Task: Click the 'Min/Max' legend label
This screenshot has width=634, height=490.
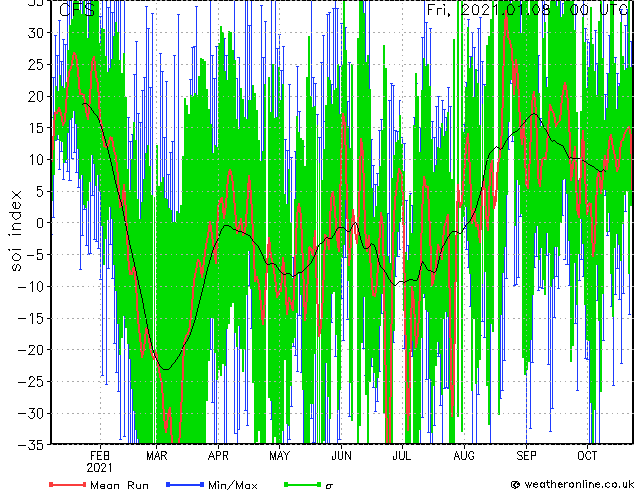Action: tap(233, 485)
